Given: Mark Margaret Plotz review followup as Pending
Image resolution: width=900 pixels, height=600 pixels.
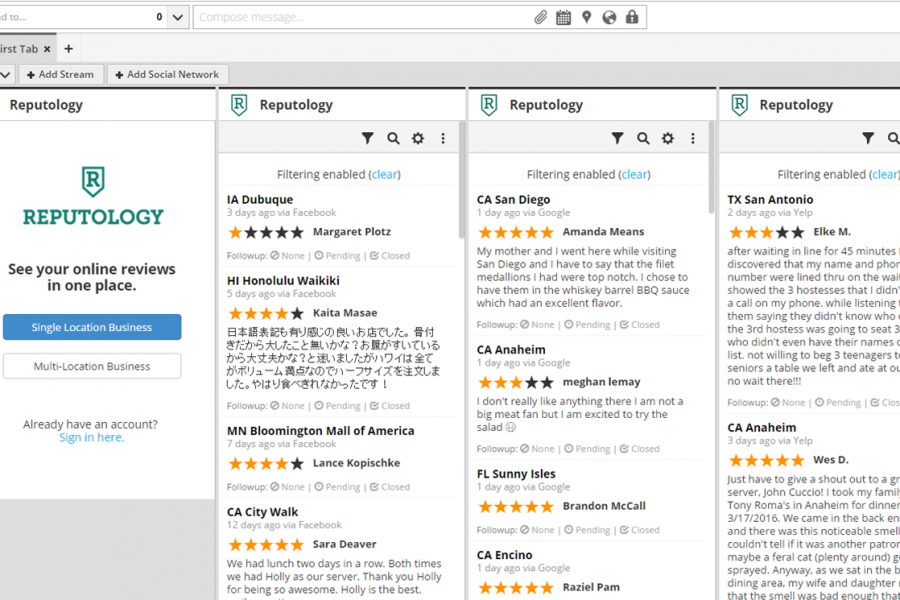Looking at the screenshot, I should [338, 256].
